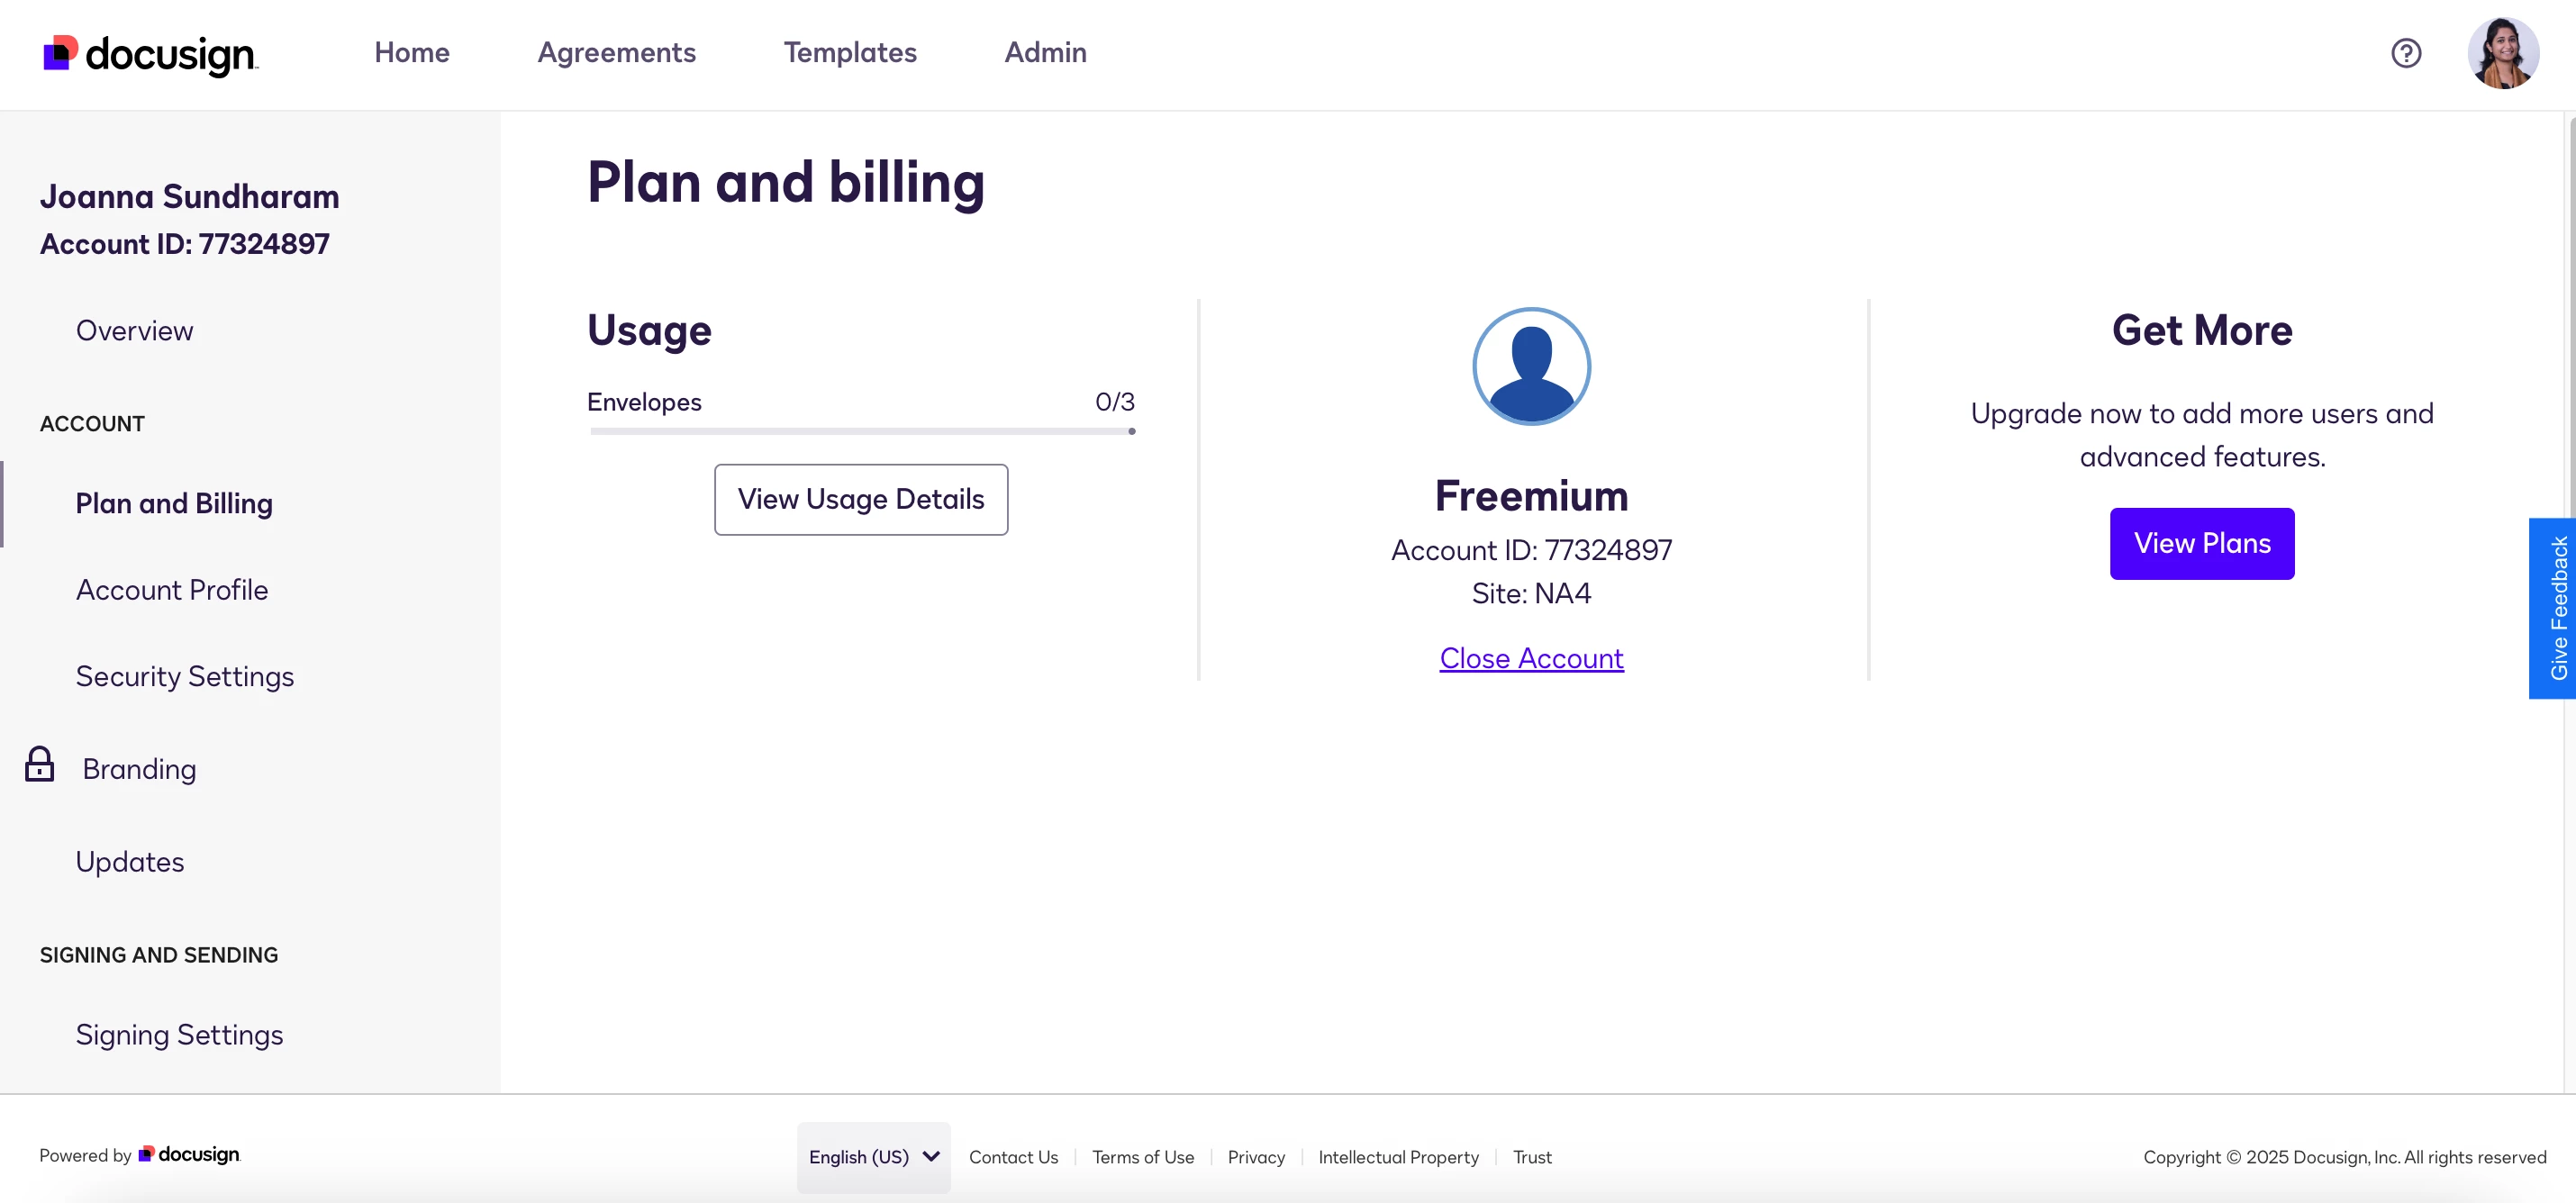
Task: Open the user profile avatar menu
Action: [x=2502, y=53]
